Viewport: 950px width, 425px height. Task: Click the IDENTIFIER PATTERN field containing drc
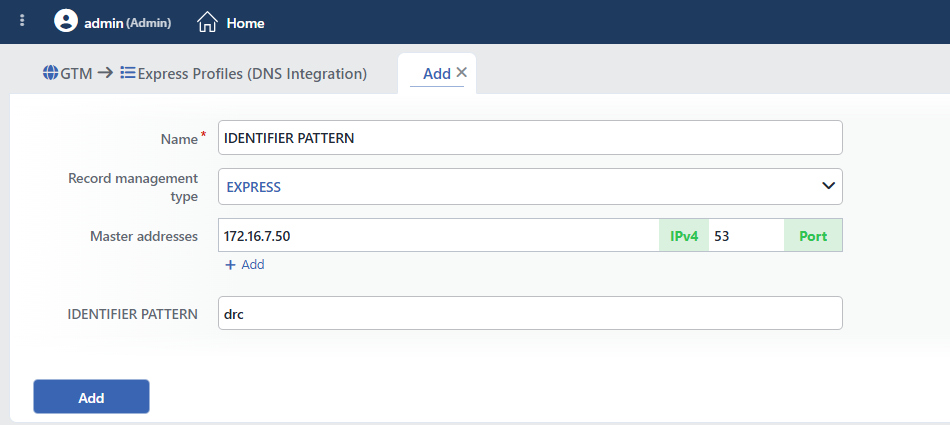(530, 313)
